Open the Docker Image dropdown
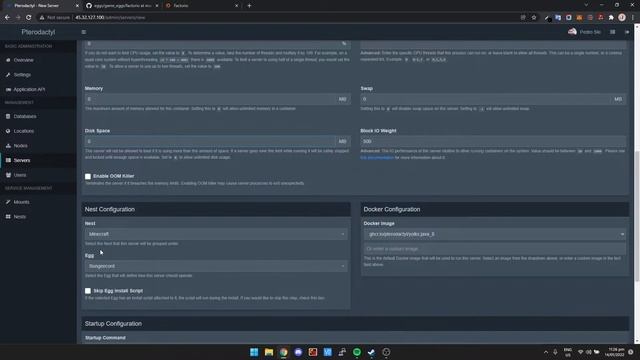640x360 pixels. pos(495,234)
